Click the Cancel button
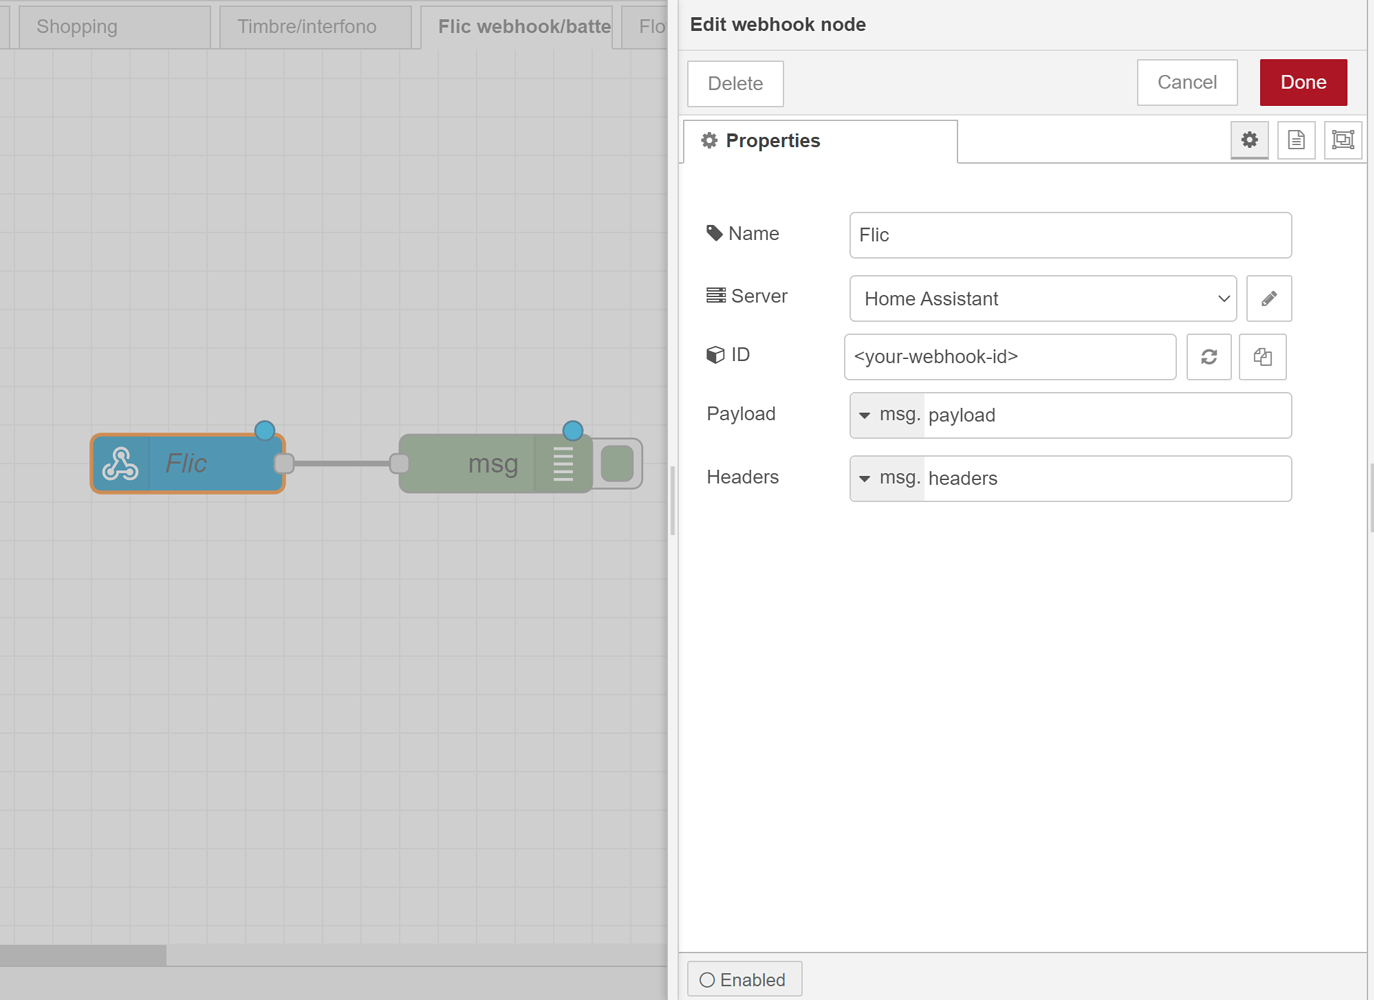This screenshot has width=1374, height=1000. [1187, 82]
